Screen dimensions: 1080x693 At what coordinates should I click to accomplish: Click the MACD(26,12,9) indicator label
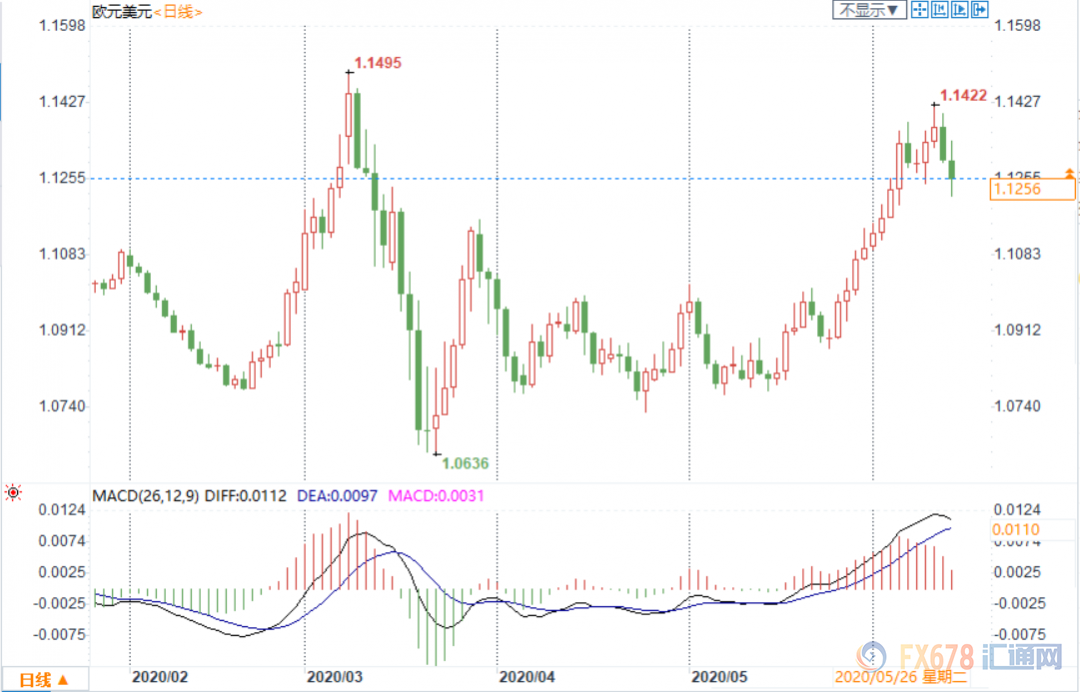[x=145, y=496]
